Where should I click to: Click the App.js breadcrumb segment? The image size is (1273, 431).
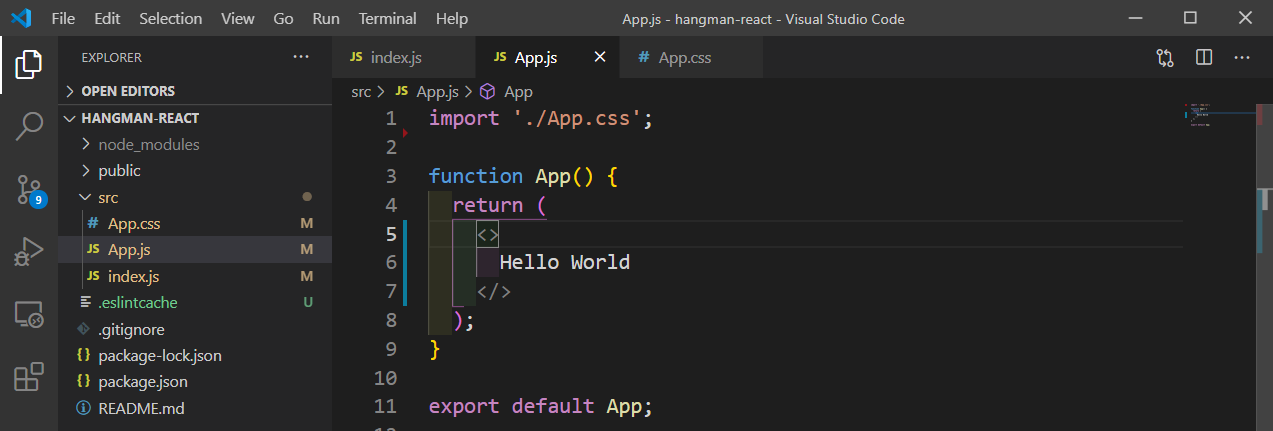pos(437,91)
